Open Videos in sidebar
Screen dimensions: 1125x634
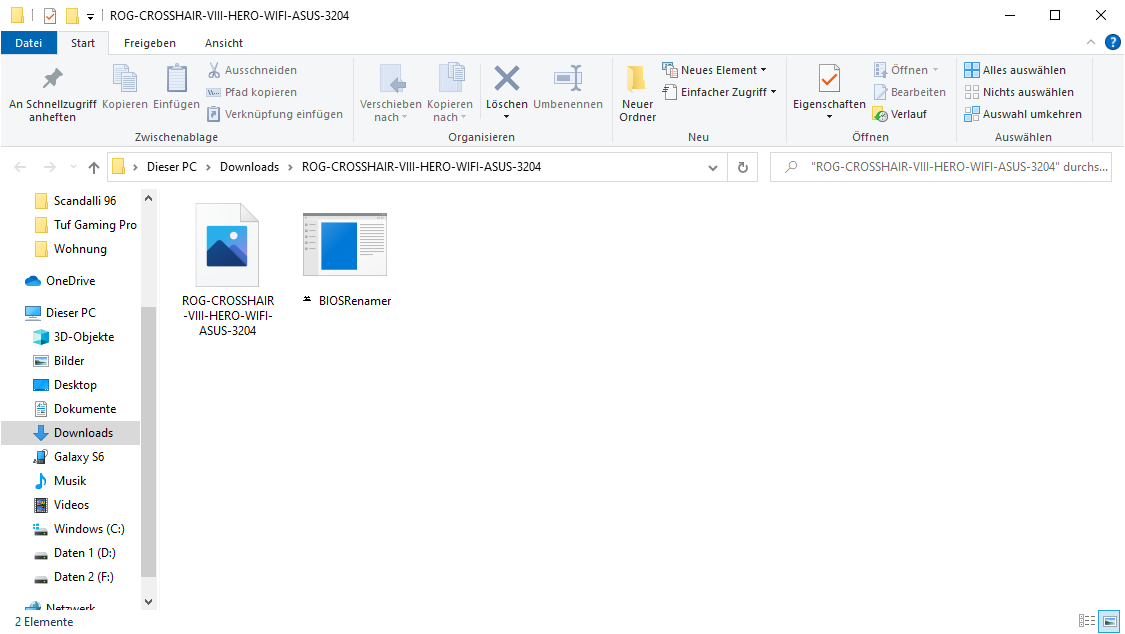point(62,505)
